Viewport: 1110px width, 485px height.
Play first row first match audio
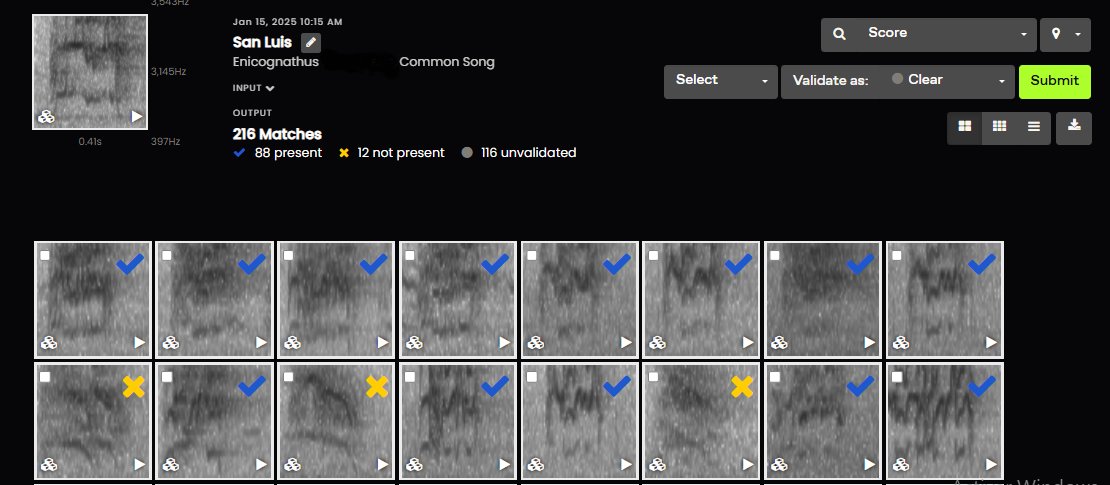(x=139, y=343)
